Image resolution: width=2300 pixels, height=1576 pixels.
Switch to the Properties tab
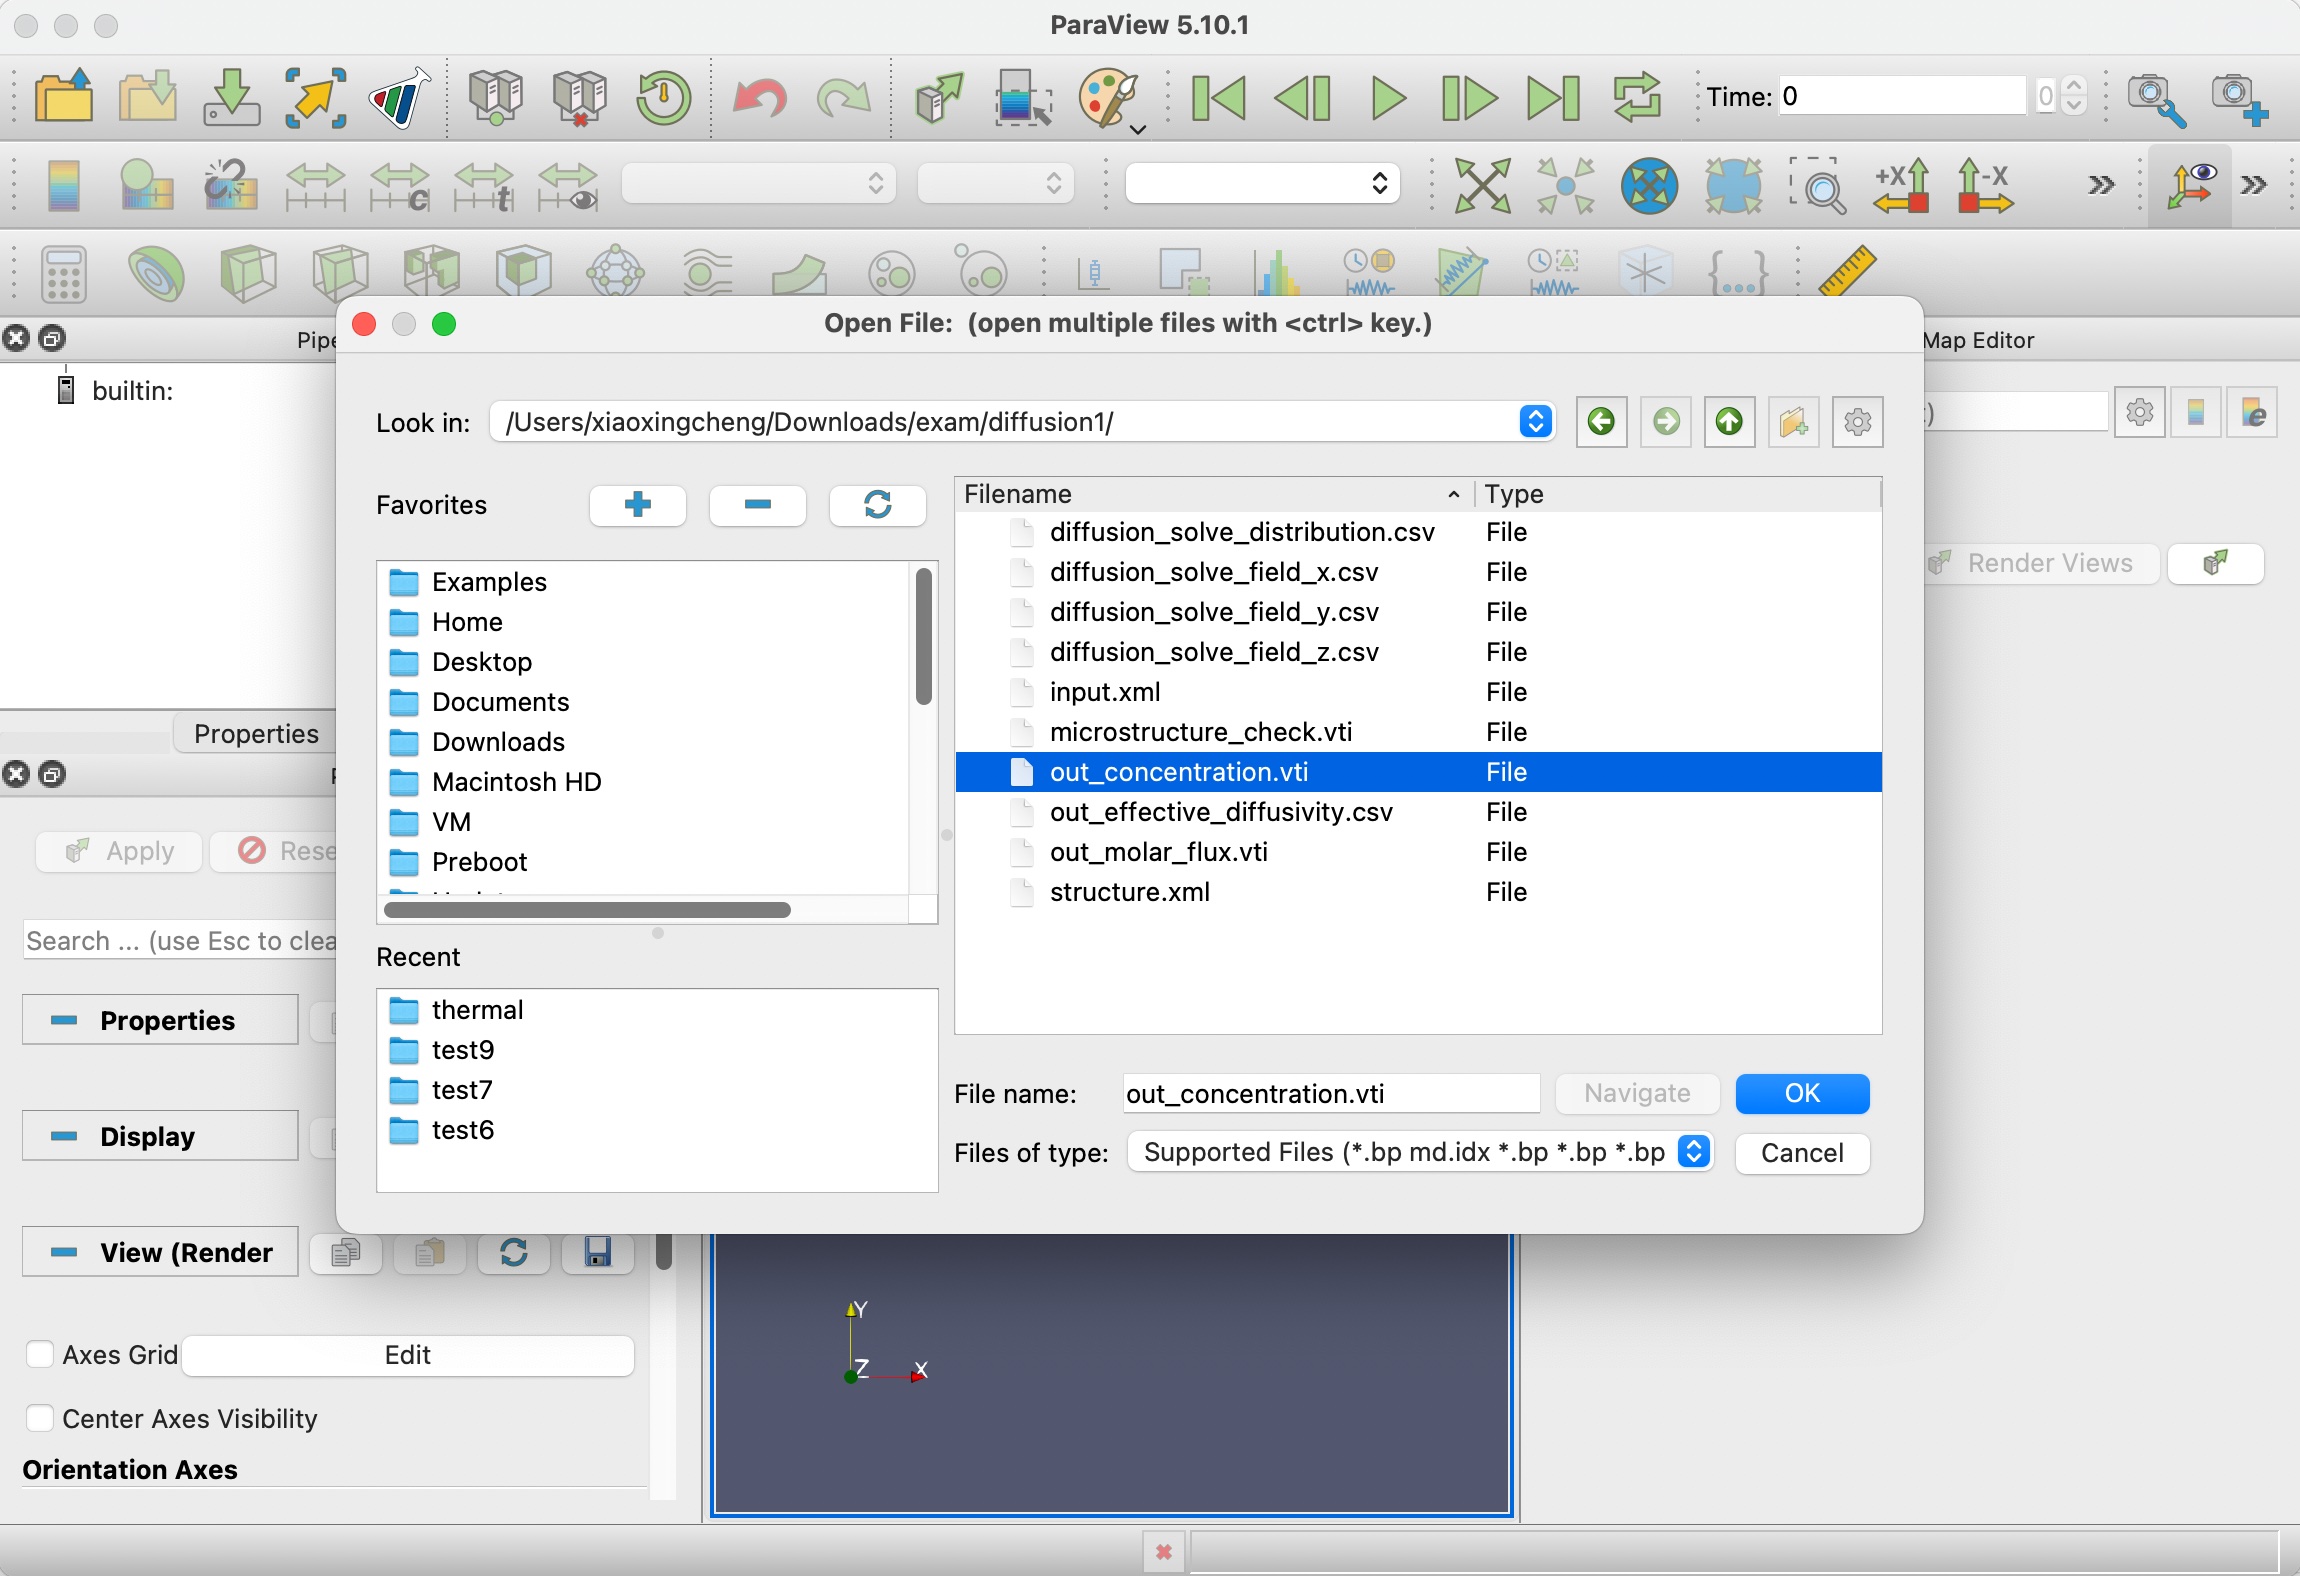click(x=256, y=734)
